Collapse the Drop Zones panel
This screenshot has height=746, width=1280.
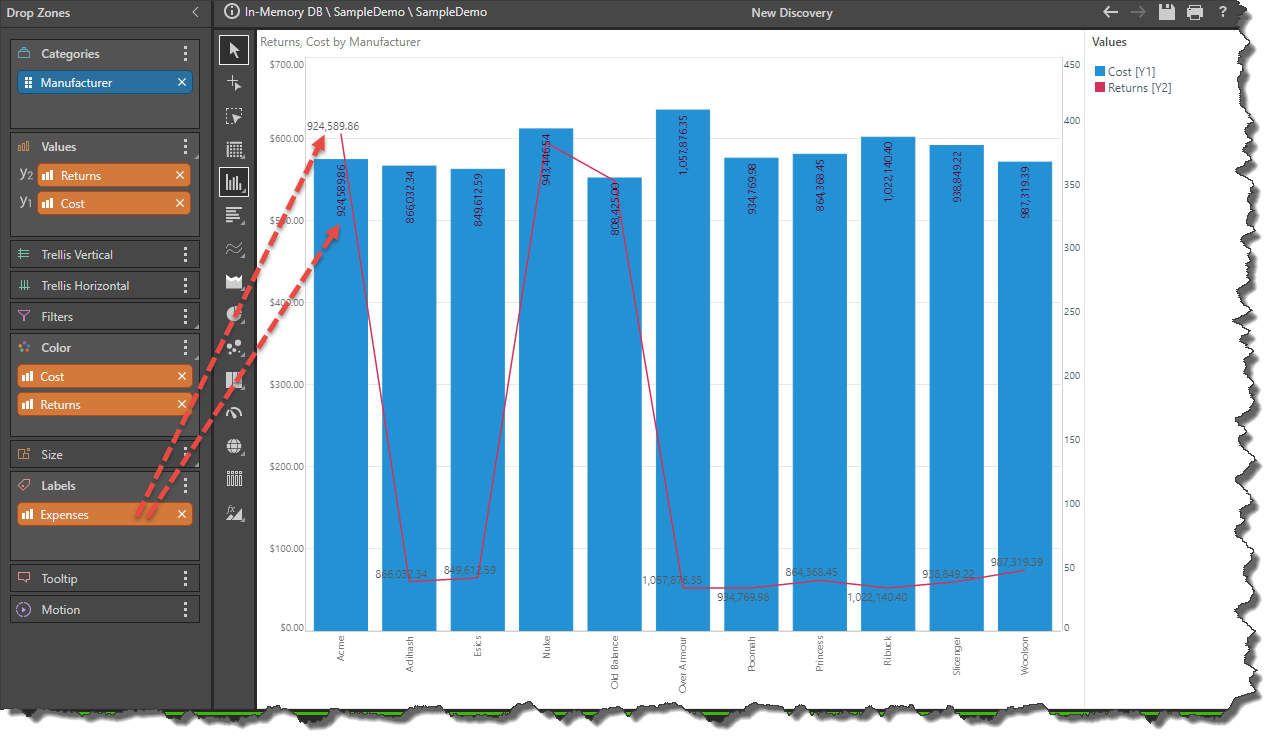(x=196, y=12)
